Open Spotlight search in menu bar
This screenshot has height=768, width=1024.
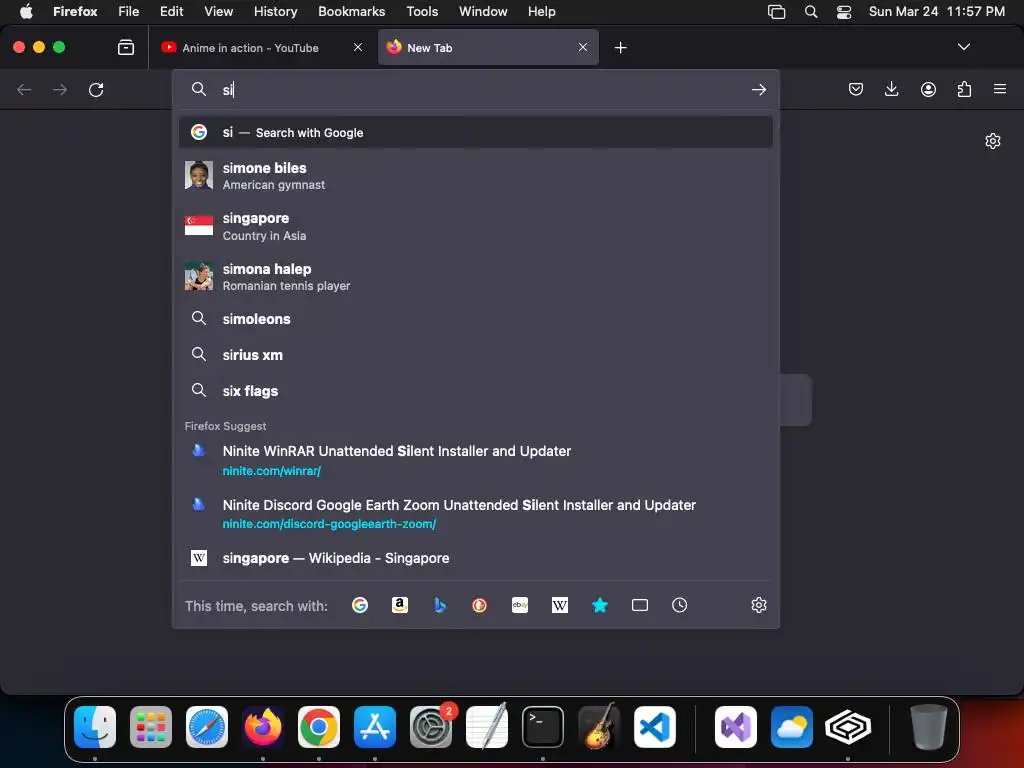810,11
